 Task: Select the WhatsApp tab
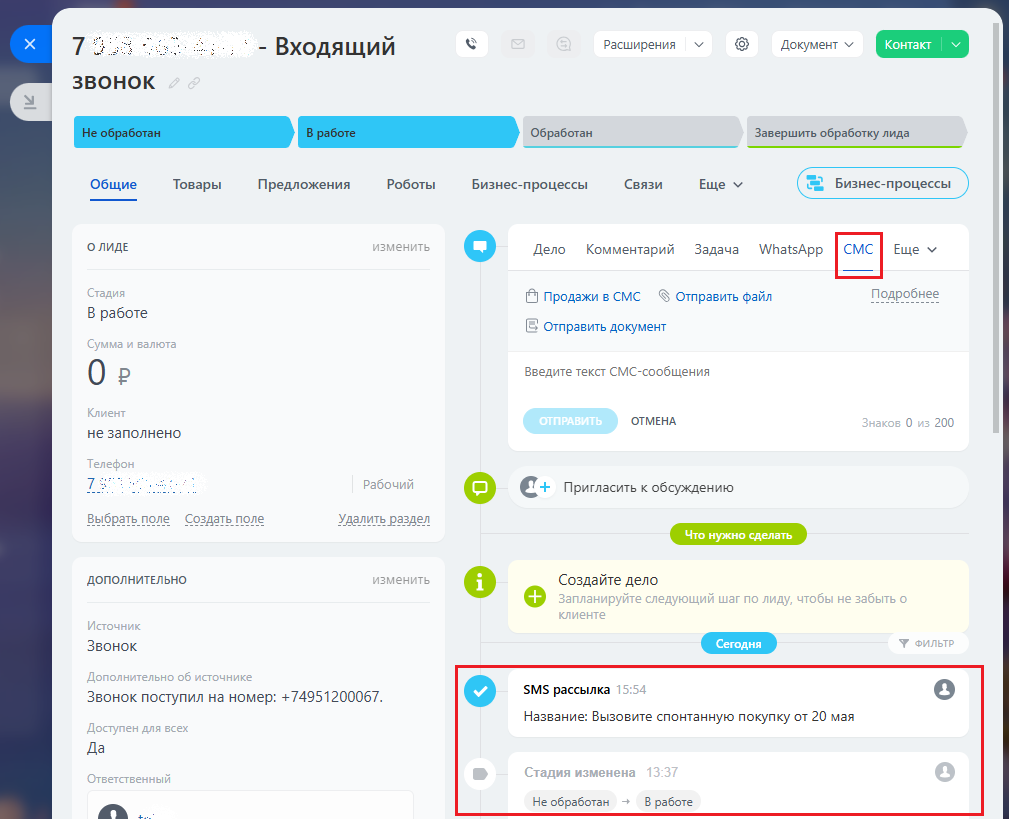tap(790, 249)
